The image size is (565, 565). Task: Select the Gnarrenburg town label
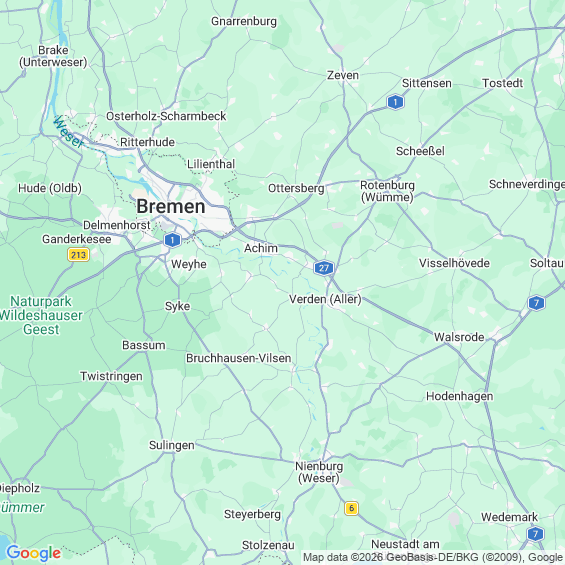244,21
